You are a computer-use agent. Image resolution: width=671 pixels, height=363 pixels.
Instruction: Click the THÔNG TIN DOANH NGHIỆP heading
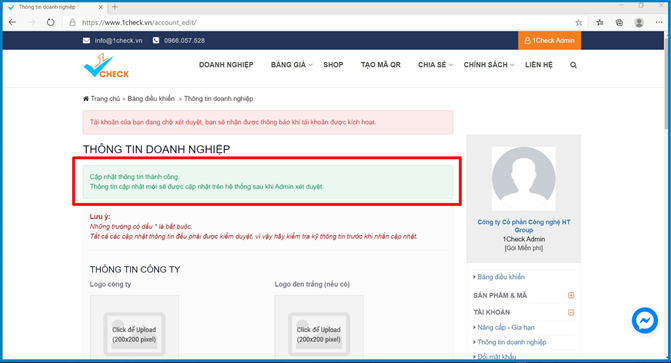coord(156,149)
